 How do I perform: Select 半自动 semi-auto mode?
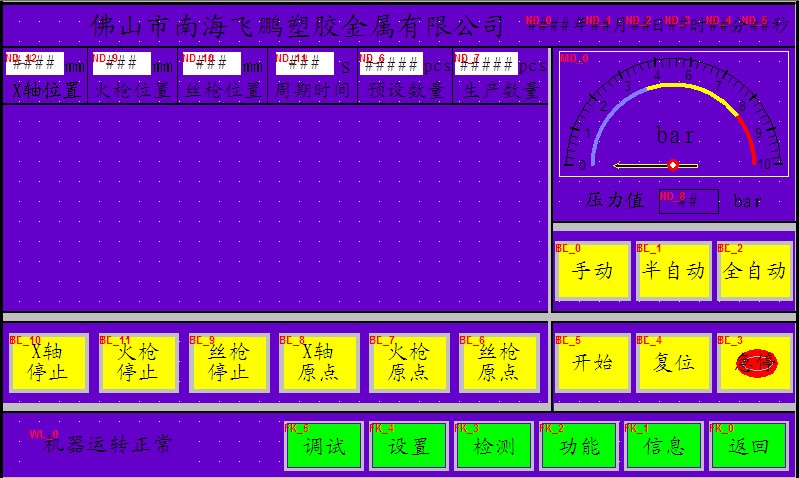tap(673, 271)
